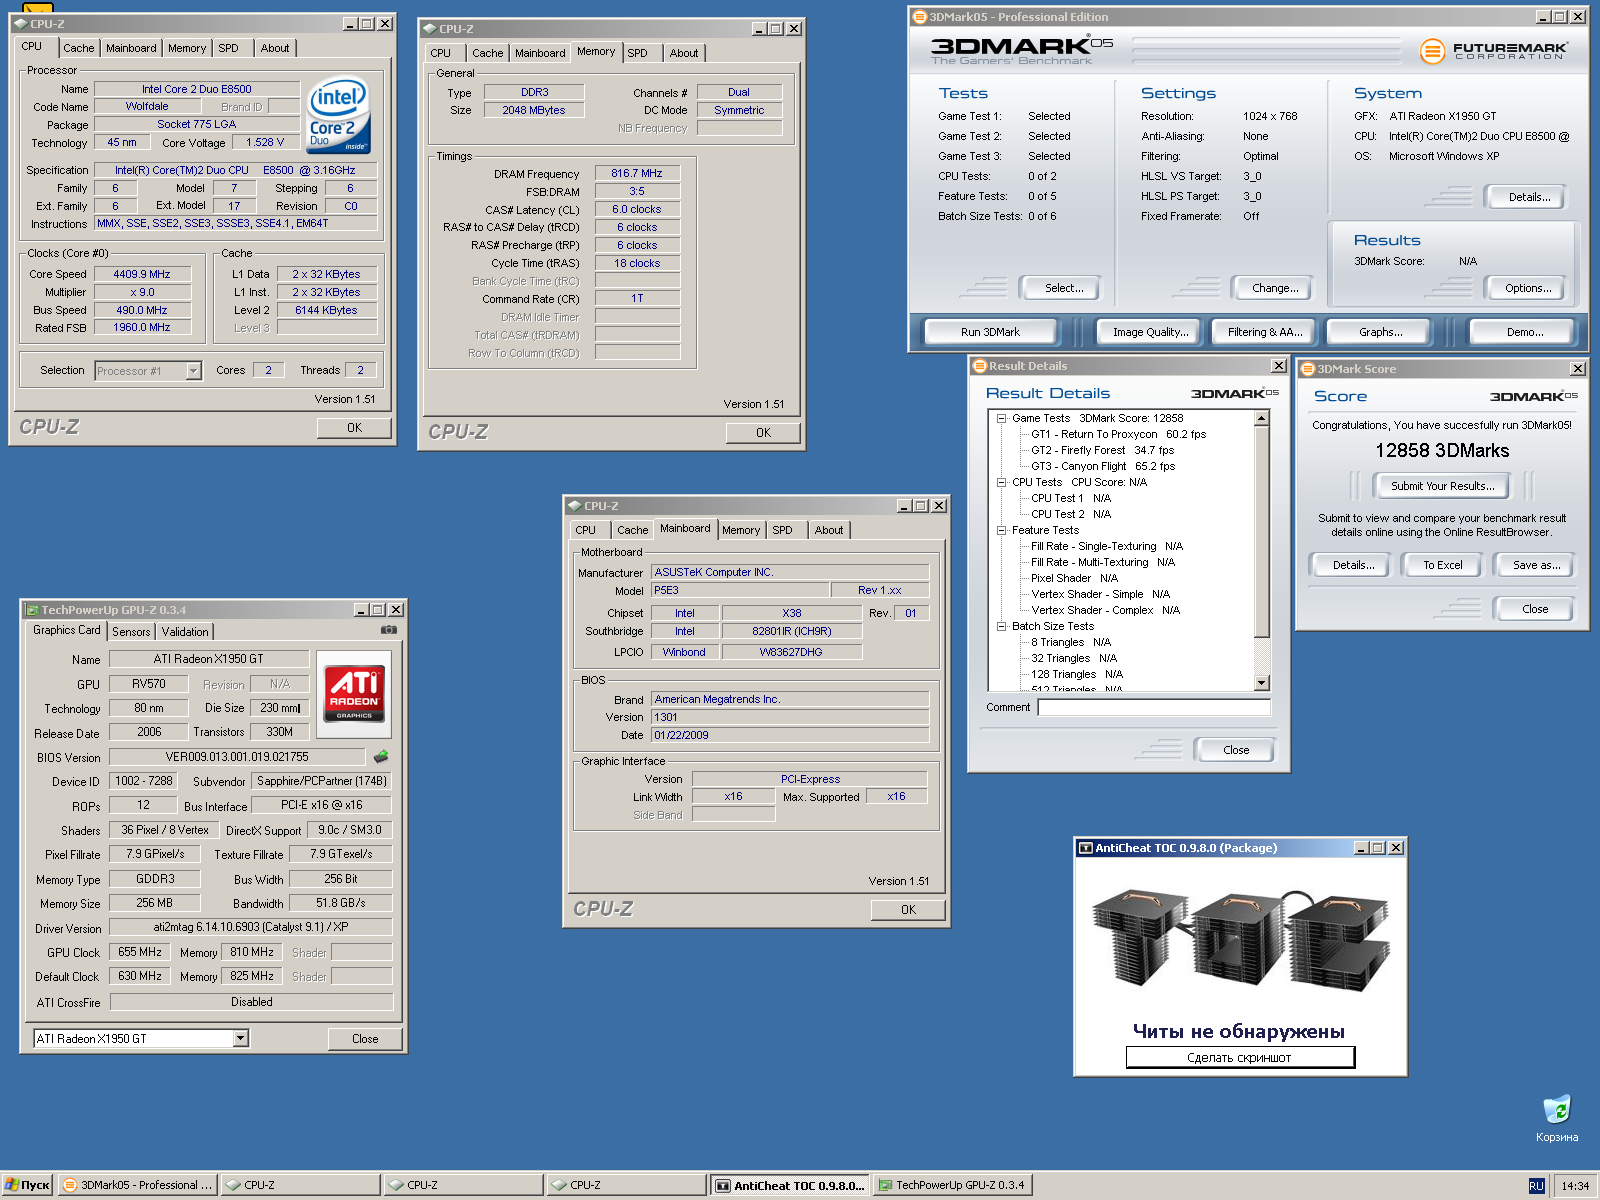Open About tab in CPU-Z Memory window
The width and height of the screenshot is (1600, 1200).
coord(684,53)
